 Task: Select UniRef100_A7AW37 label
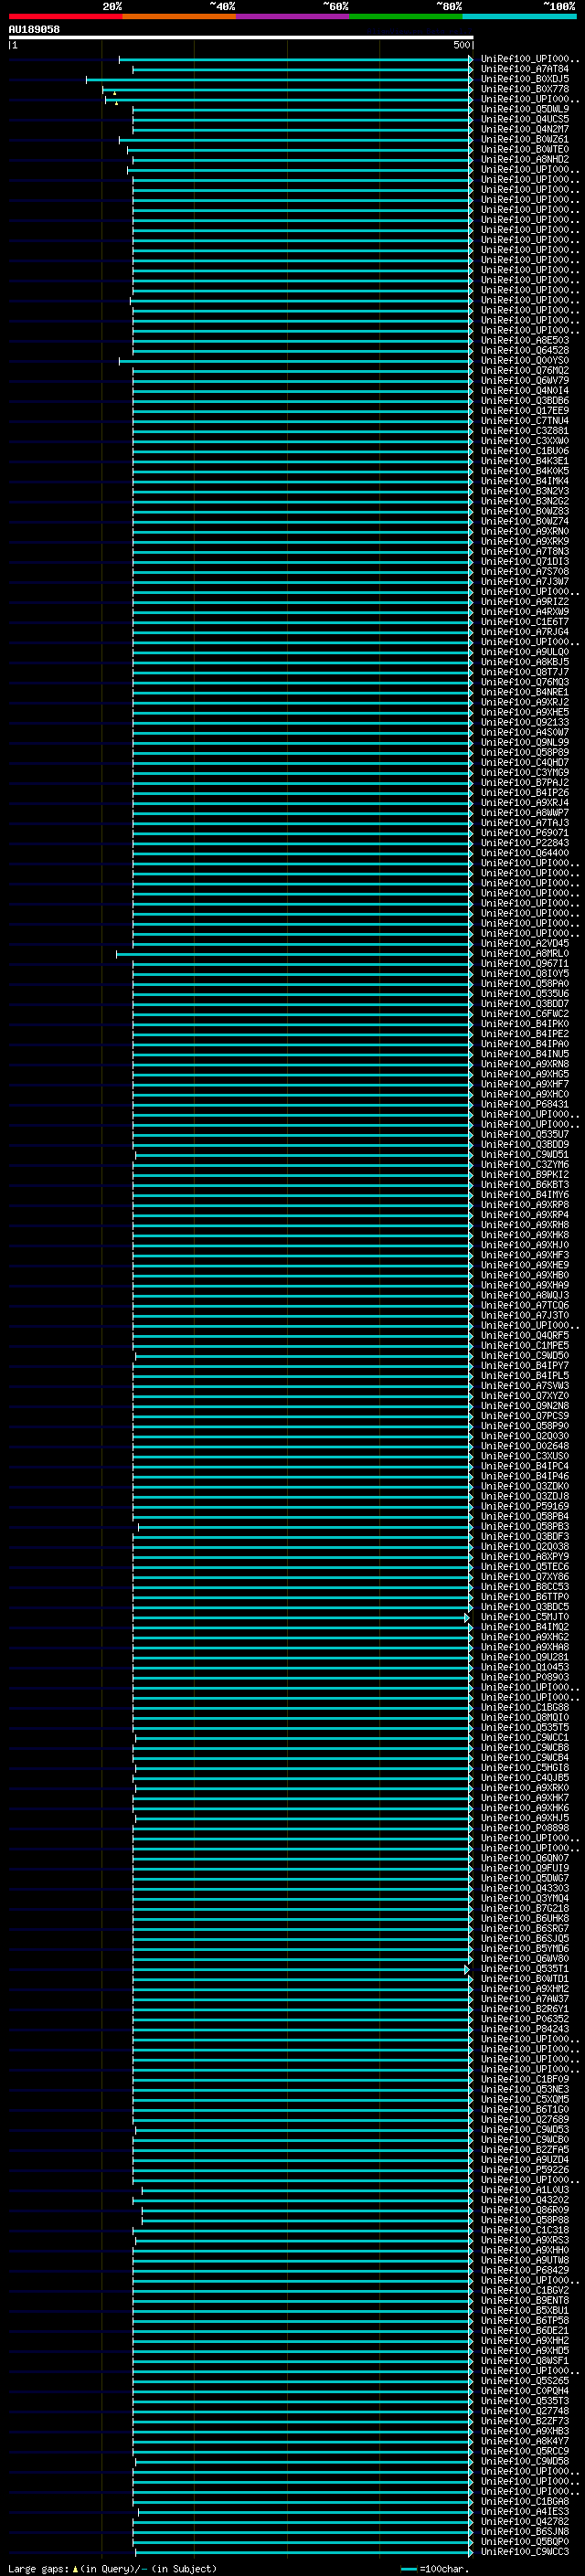(525, 1998)
